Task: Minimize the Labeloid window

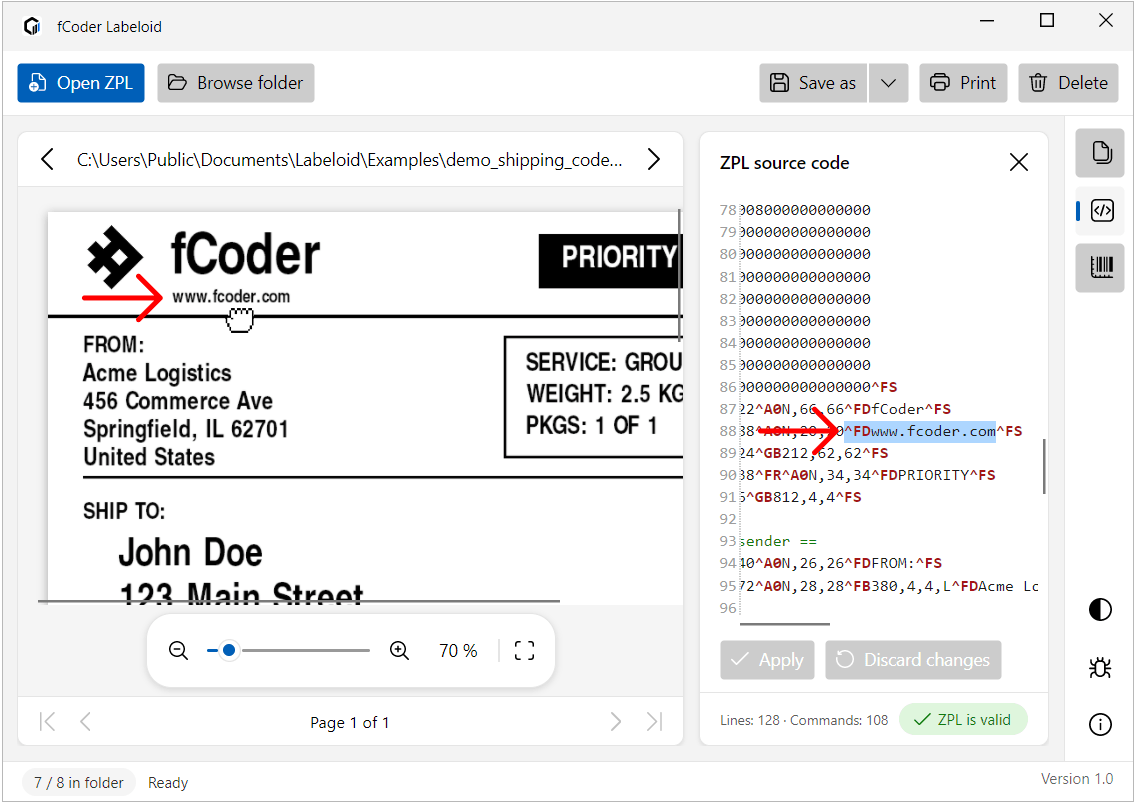Action: click(987, 20)
